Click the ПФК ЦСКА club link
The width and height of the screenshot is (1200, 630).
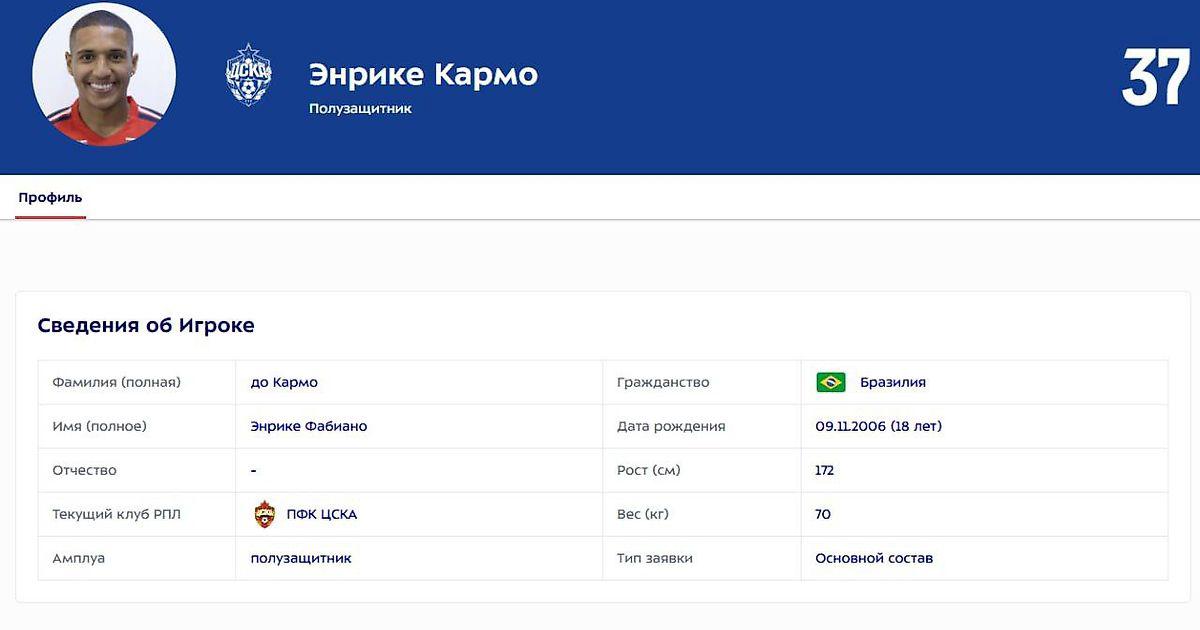(321, 514)
